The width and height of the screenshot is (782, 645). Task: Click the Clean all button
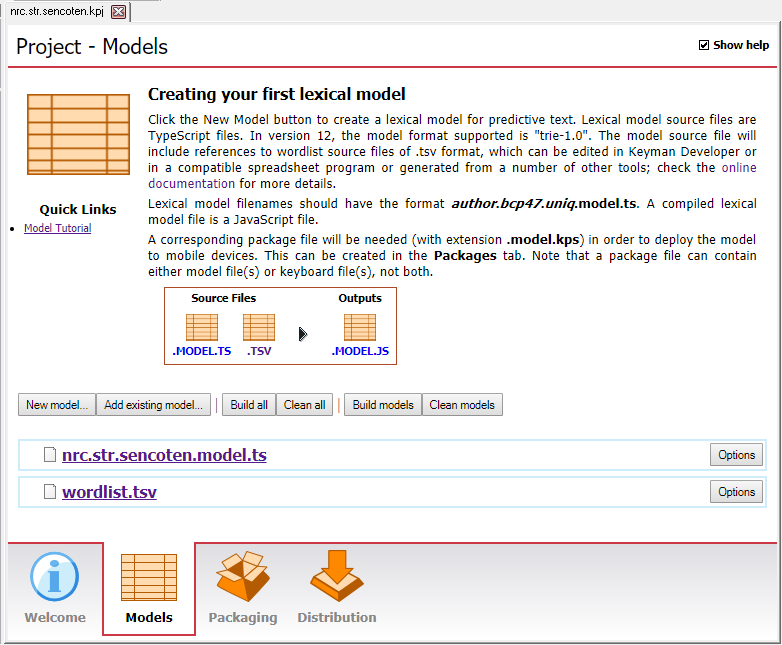pos(304,405)
